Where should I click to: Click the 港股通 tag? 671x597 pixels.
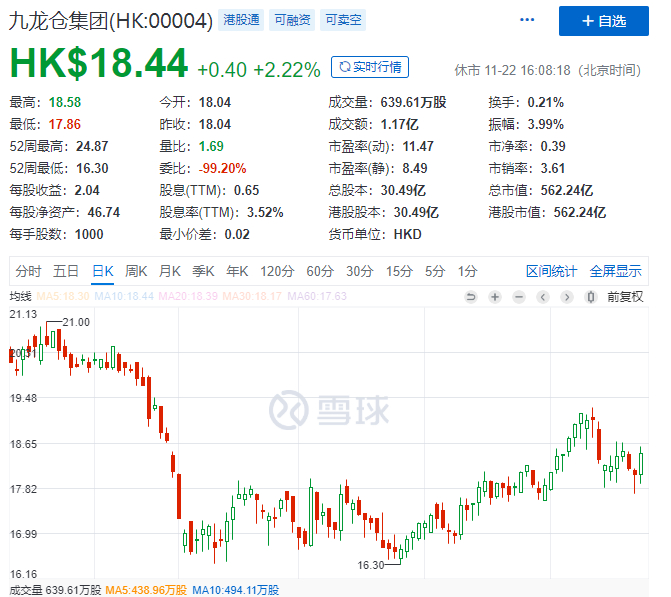[x=241, y=20]
